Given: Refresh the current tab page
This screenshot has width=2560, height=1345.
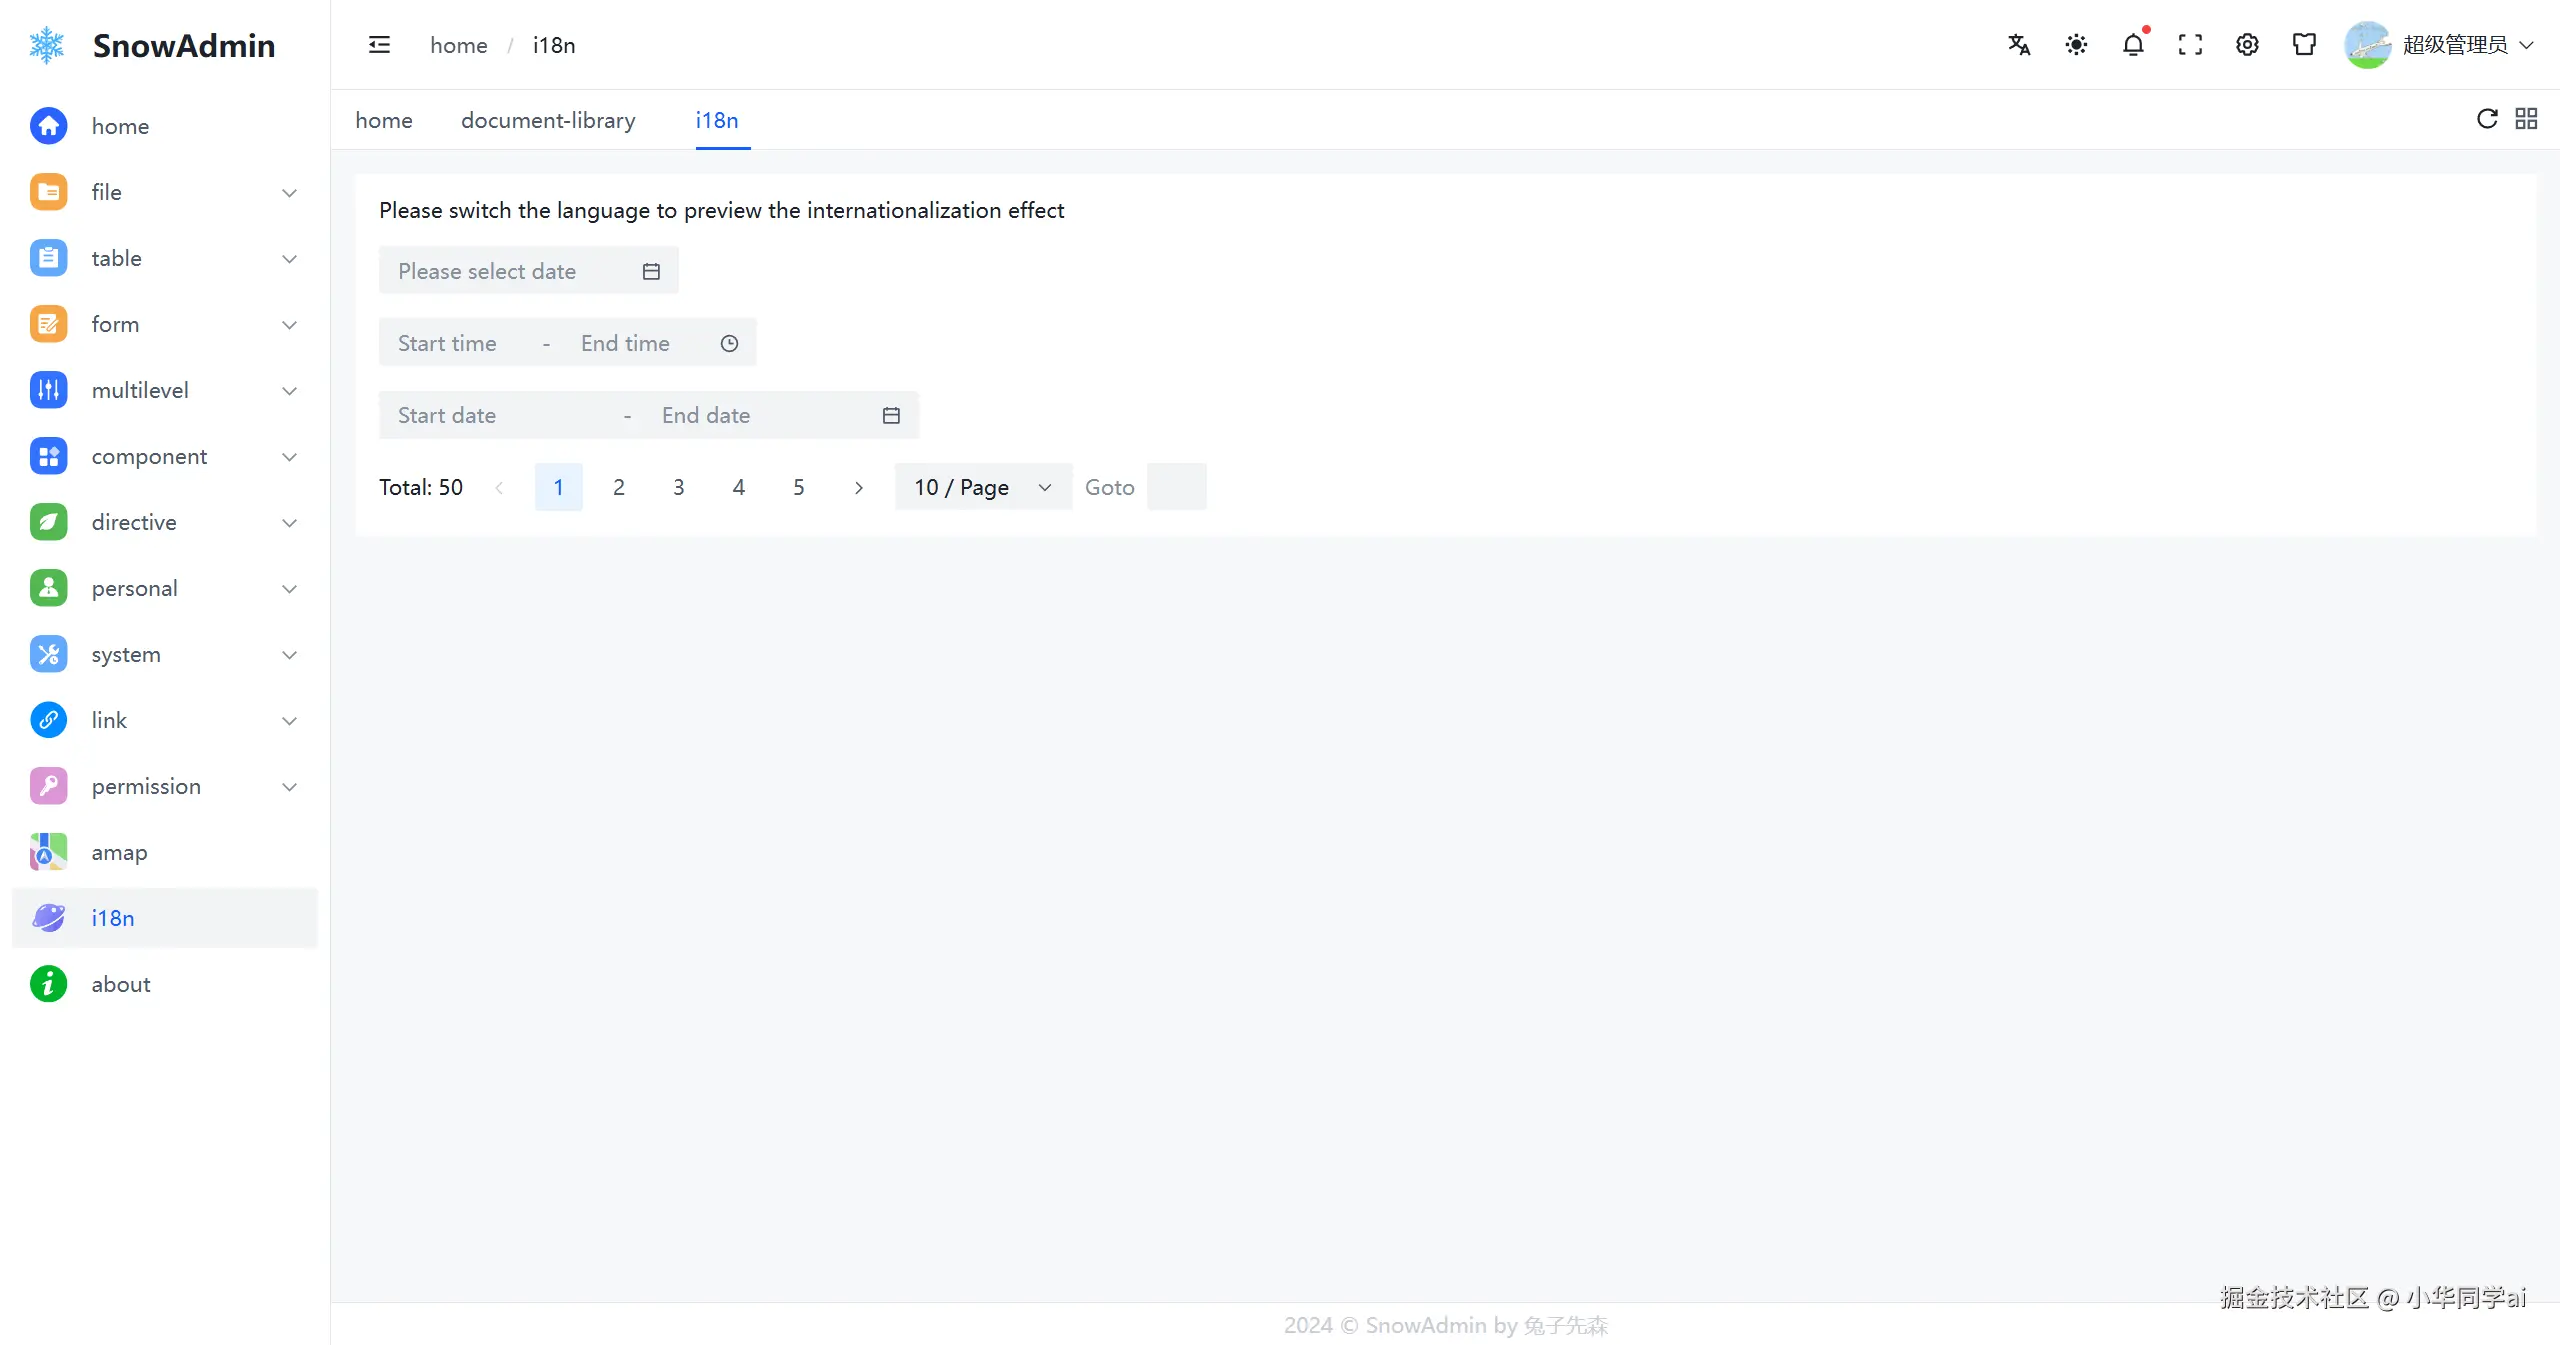Looking at the screenshot, I should click(2487, 119).
